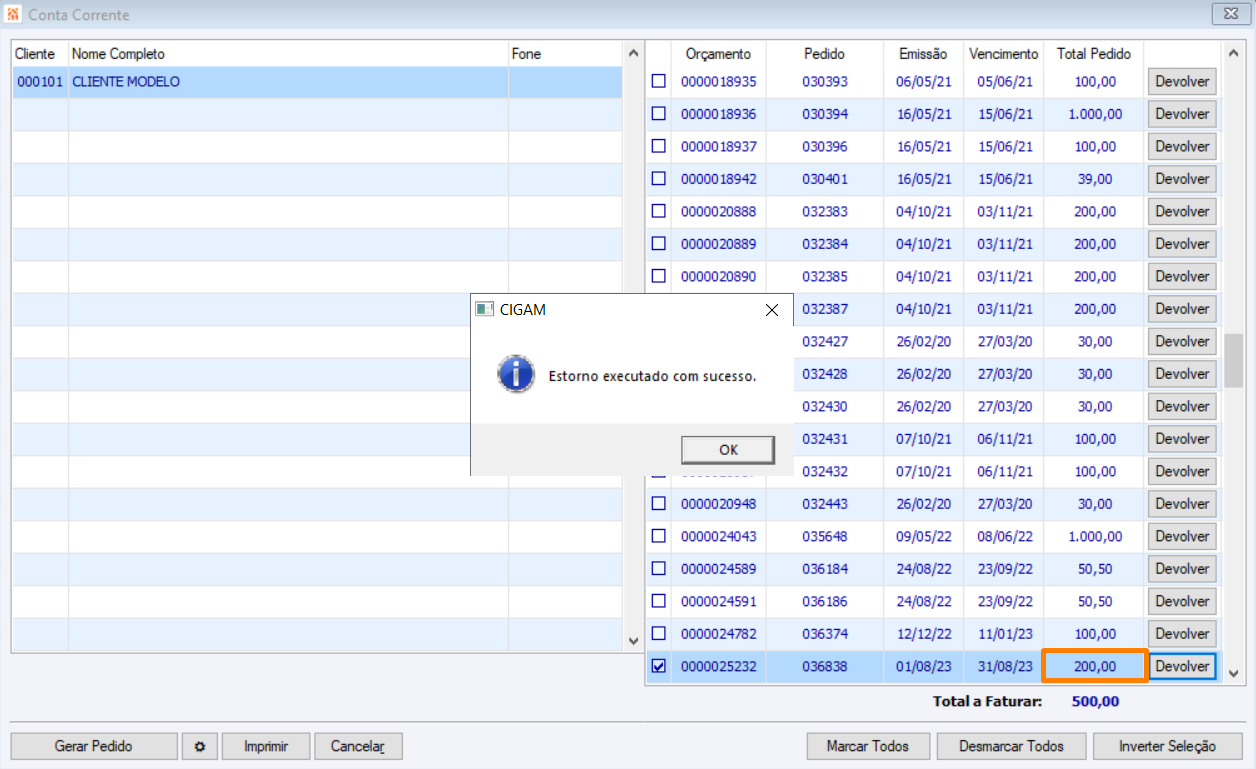The width and height of the screenshot is (1256, 769).
Task: Select orçamento 0000020948 cell
Action: (718, 504)
